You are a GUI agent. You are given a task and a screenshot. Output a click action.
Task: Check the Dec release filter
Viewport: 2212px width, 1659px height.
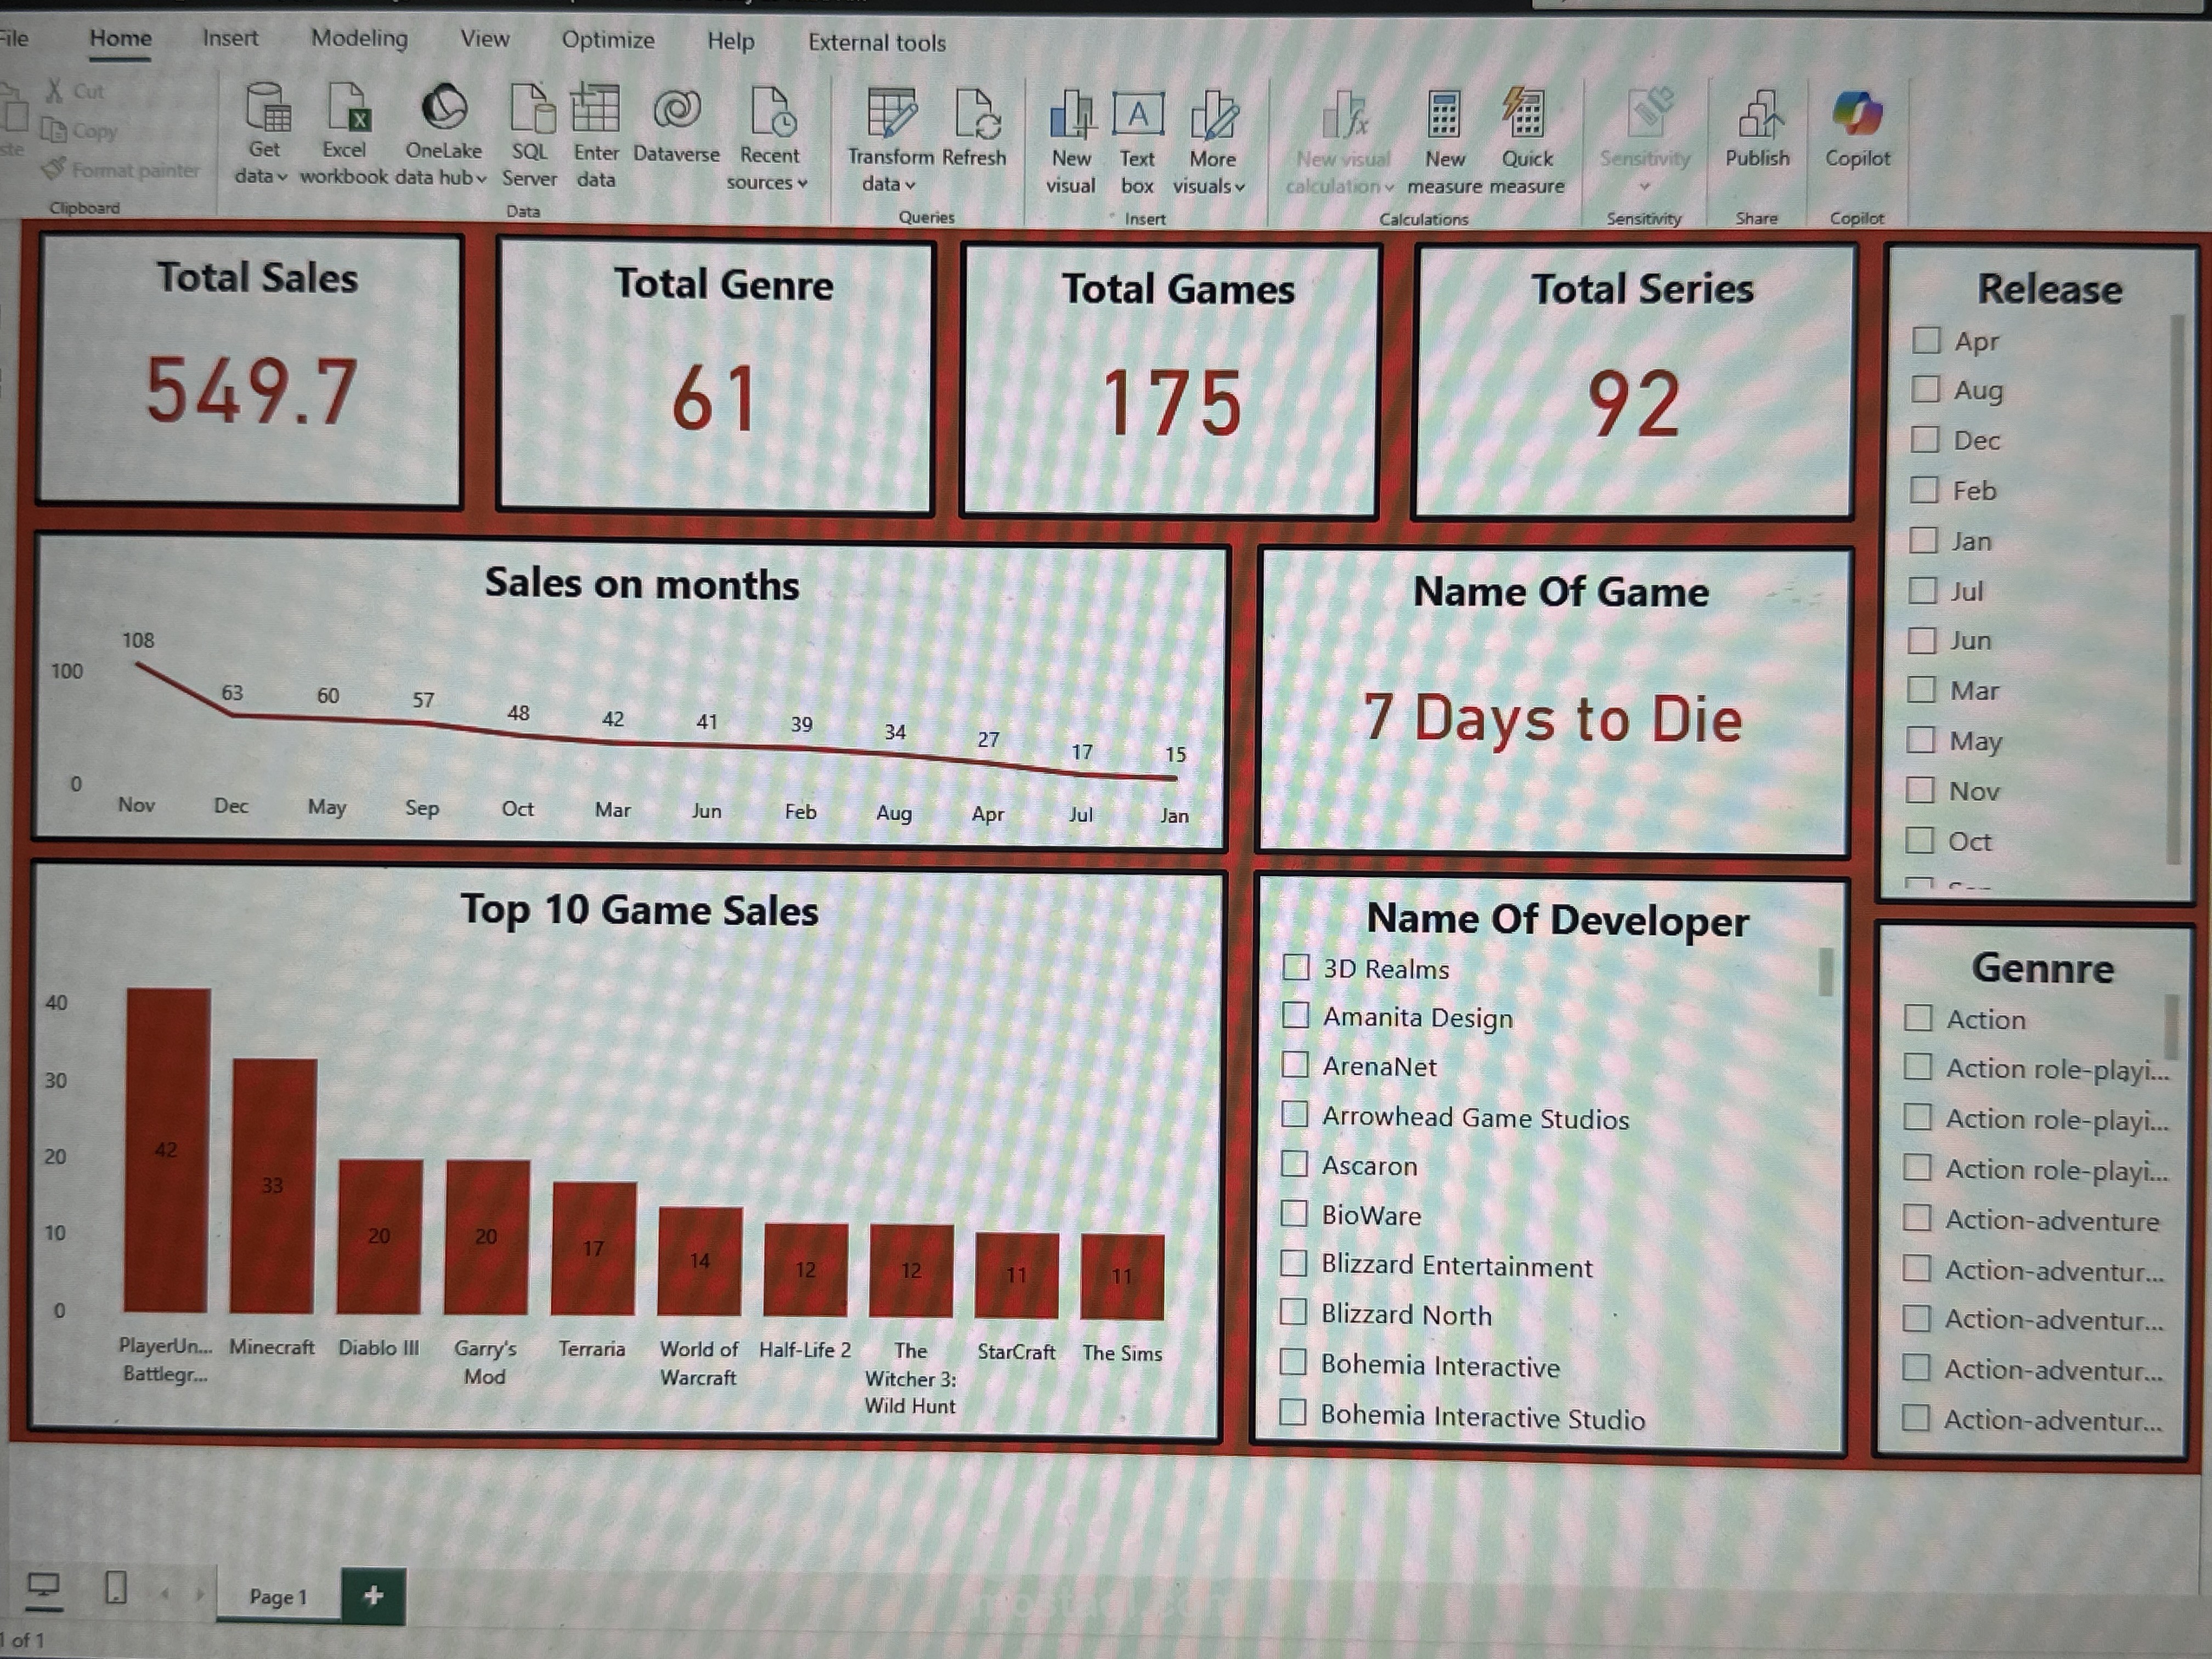[x=1924, y=439]
